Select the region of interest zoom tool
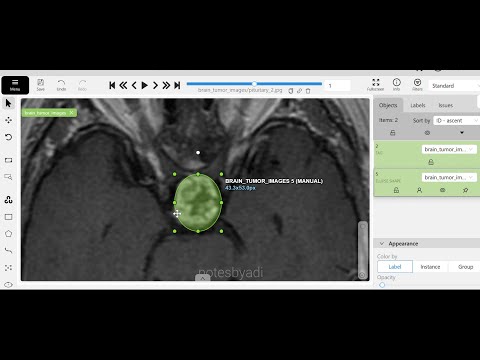The height and width of the screenshot is (360, 480). coord(9,177)
